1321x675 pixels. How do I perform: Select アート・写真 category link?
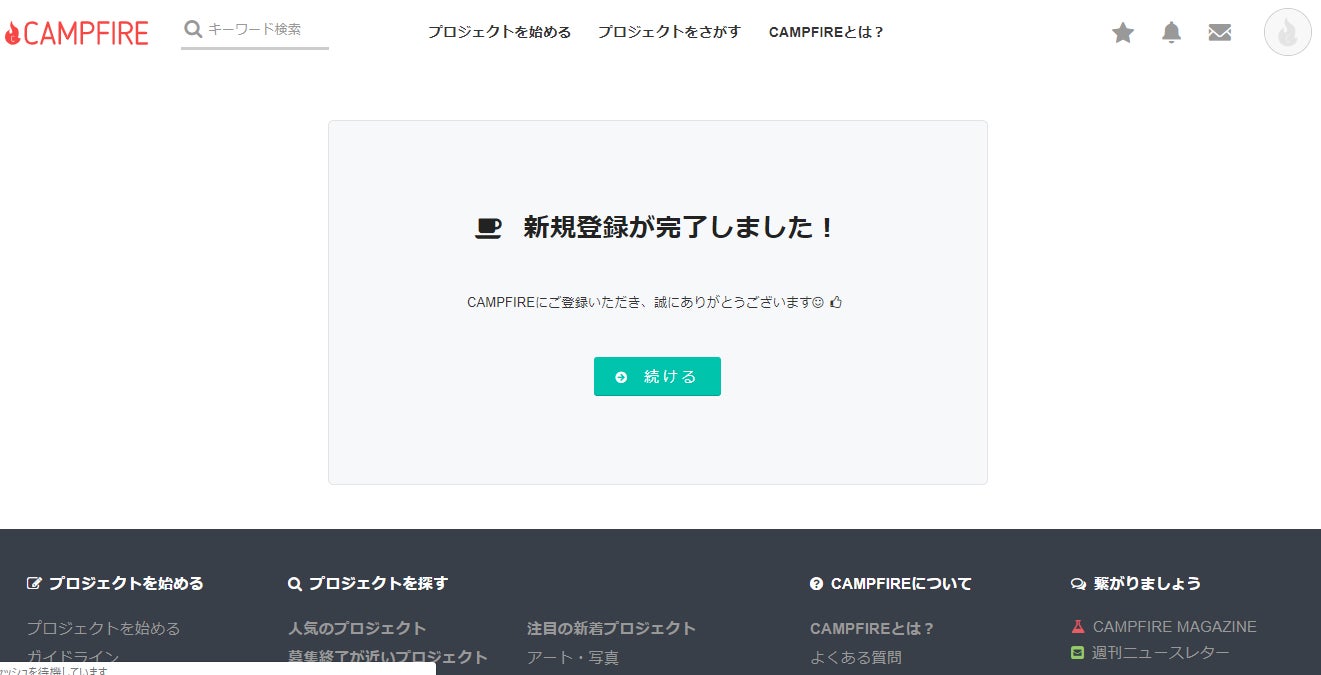pyautogui.click(x=573, y=657)
